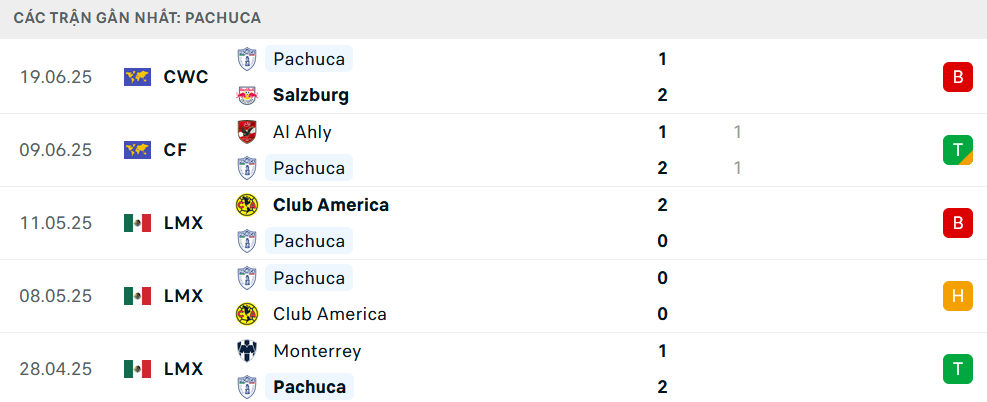Open the Monterrey team link

pyautogui.click(x=317, y=351)
